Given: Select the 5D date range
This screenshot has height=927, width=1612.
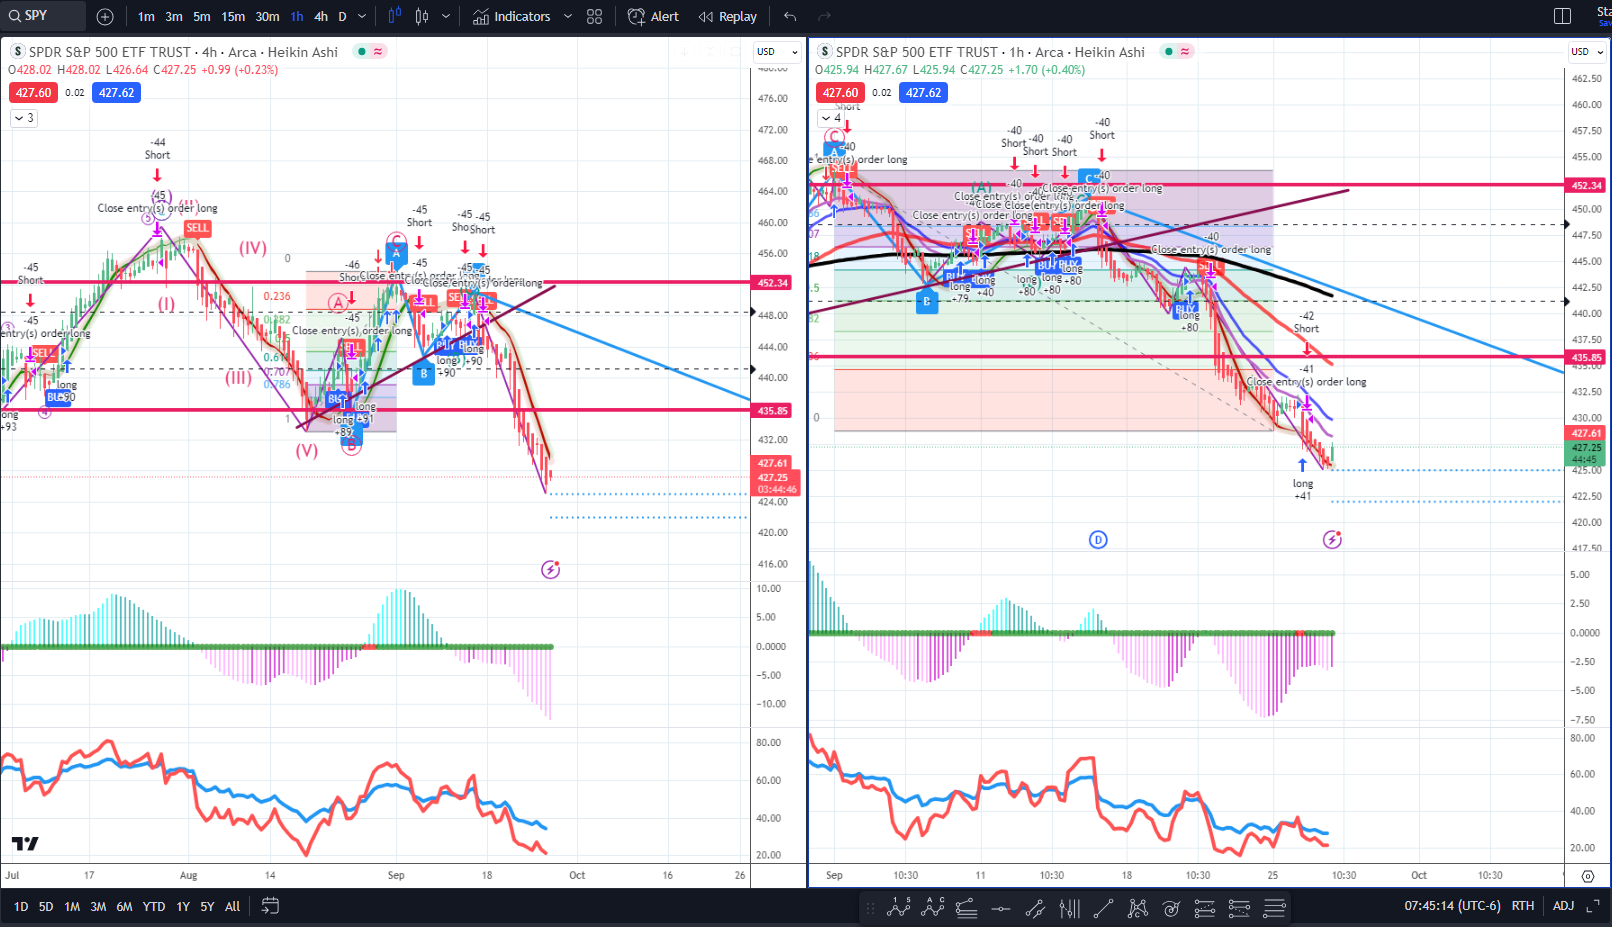Looking at the screenshot, I should point(46,907).
